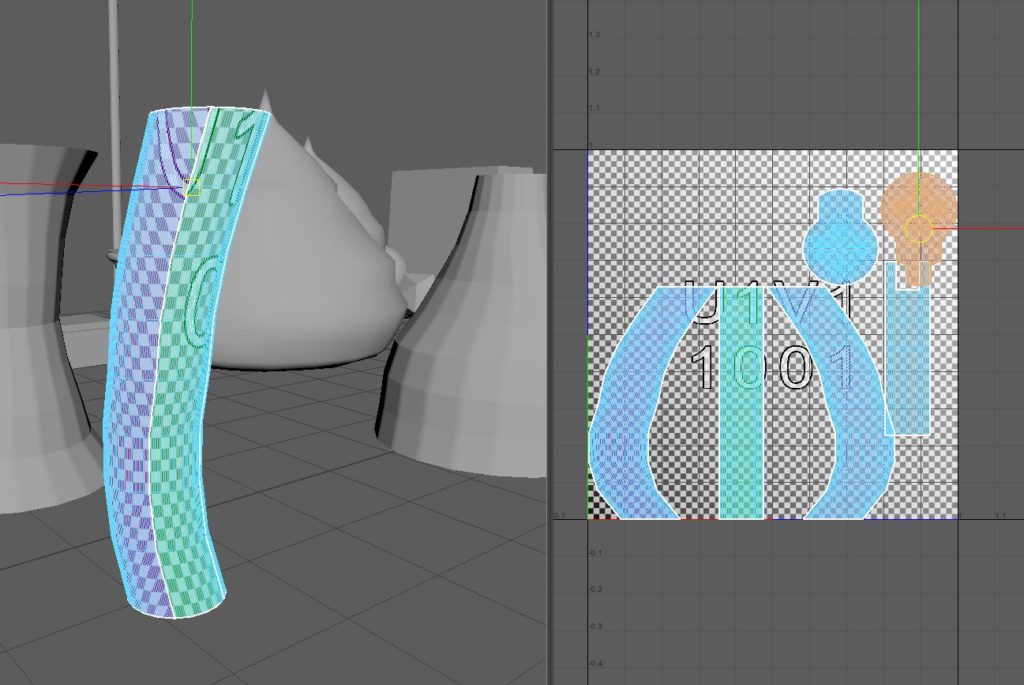Click the thin vertical pole in 3D viewport
The image size is (1024, 685).
coord(113,60)
